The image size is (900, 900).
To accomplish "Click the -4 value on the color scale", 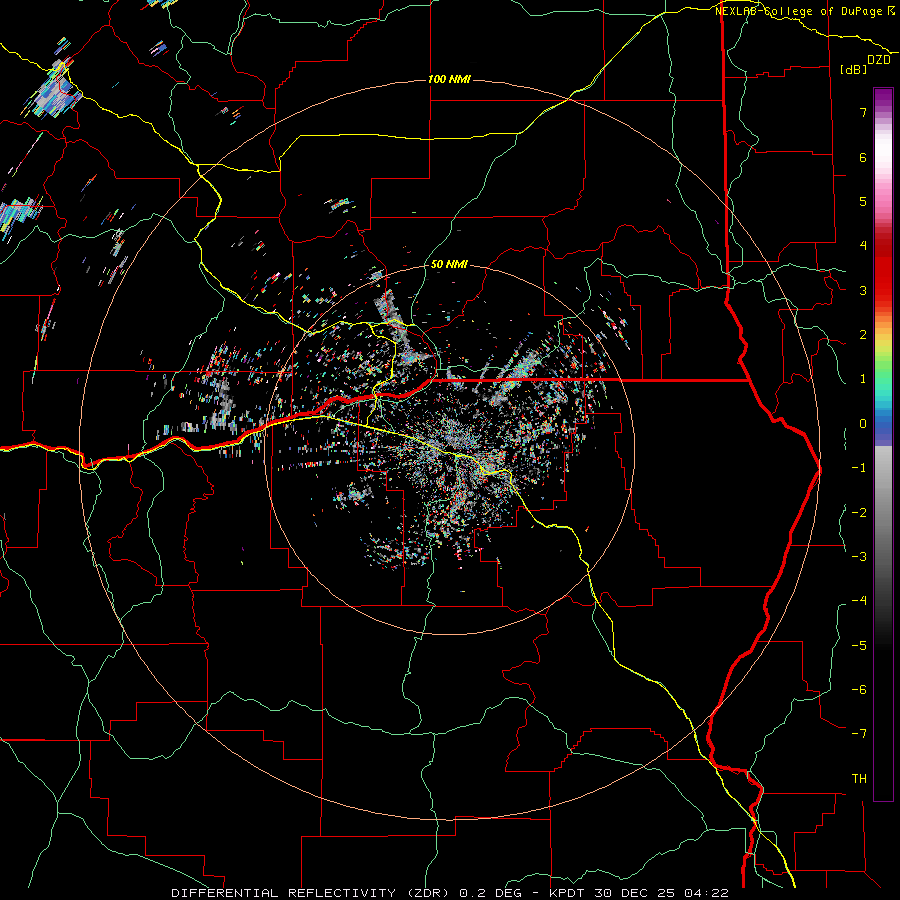I will [859, 601].
